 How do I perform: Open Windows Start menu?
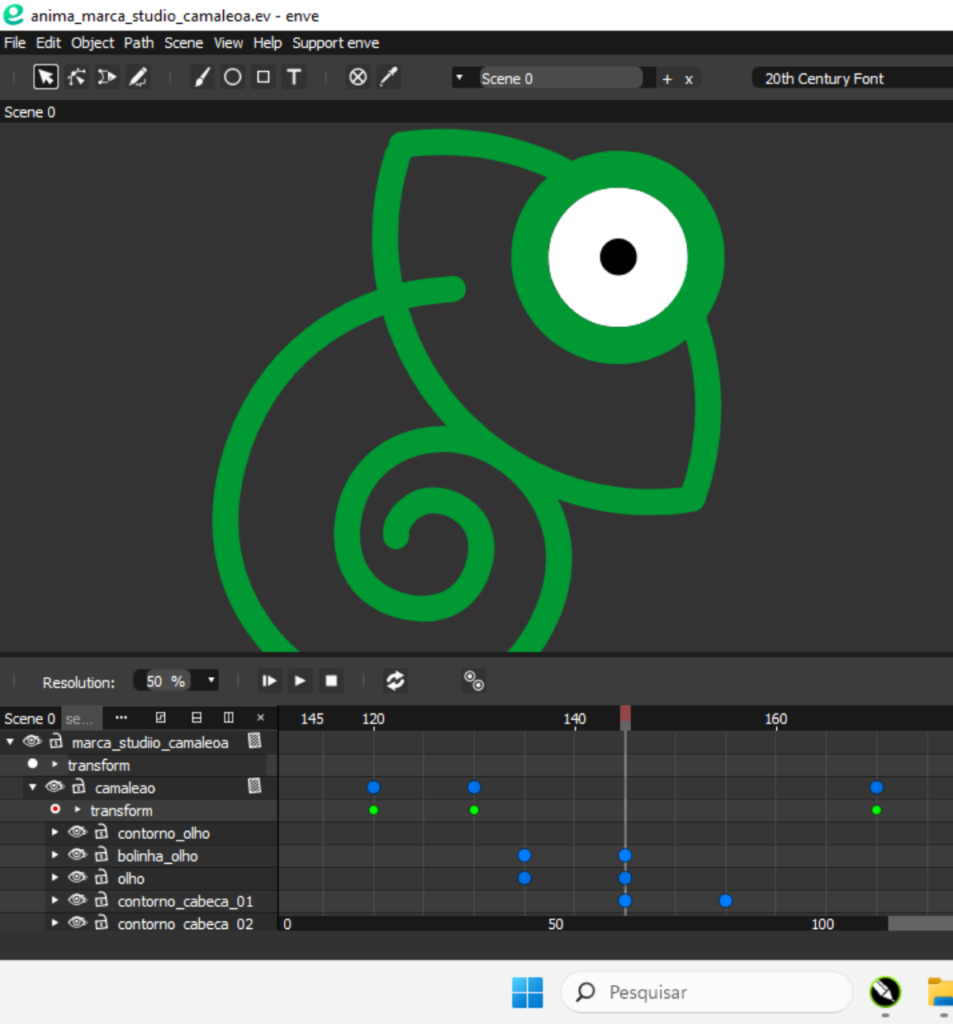pos(527,992)
